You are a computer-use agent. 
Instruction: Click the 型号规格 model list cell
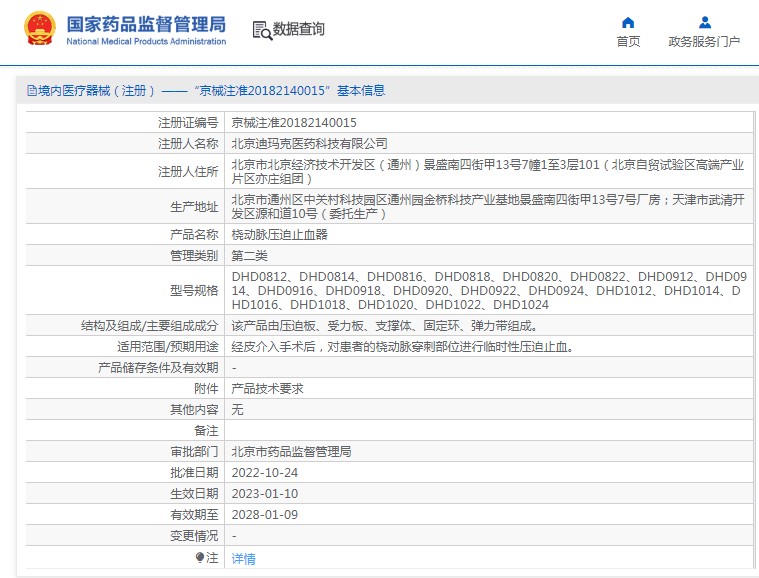(x=489, y=290)
